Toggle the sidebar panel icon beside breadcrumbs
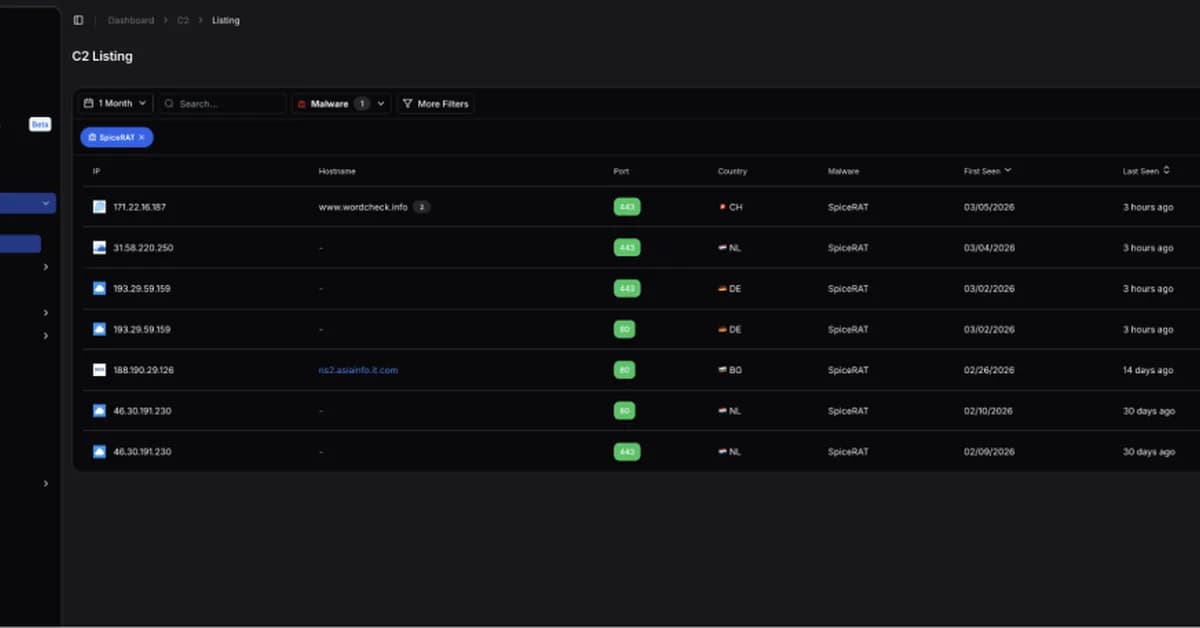This screenshot has height=628, width=1200. pyautogui.click(x=78, y=20)
